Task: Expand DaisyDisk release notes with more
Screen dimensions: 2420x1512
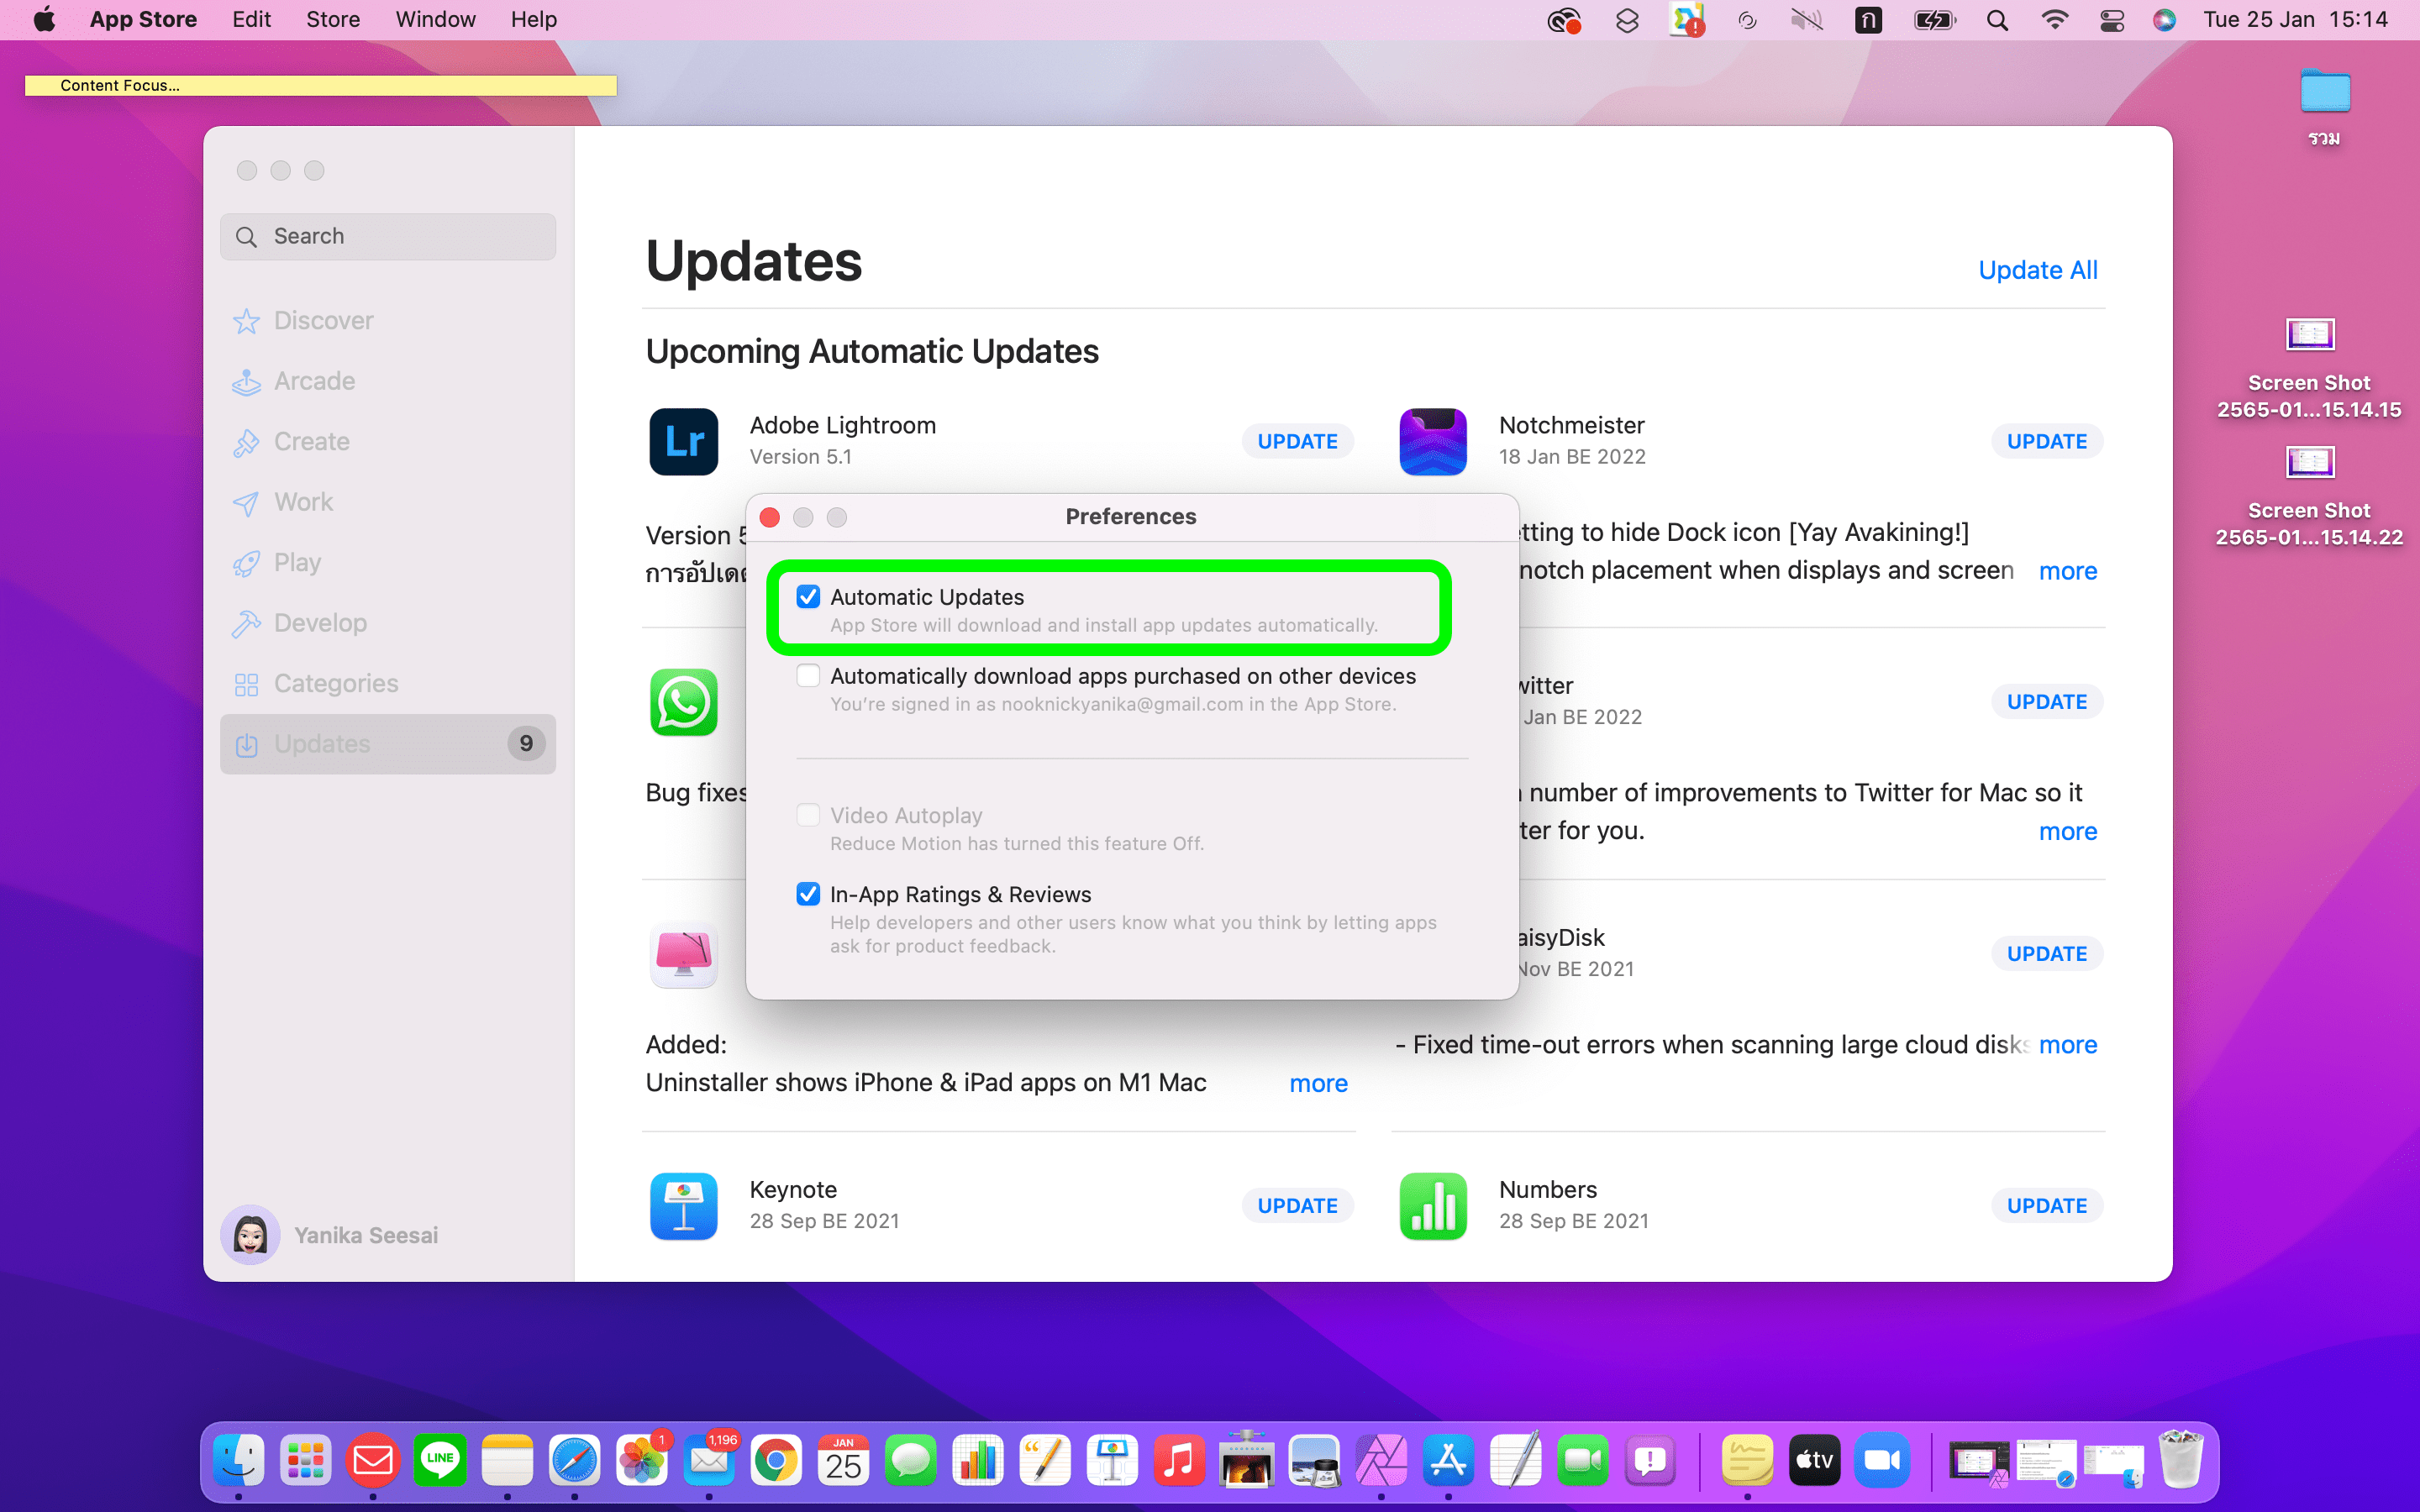Action: point(2067,1045)
